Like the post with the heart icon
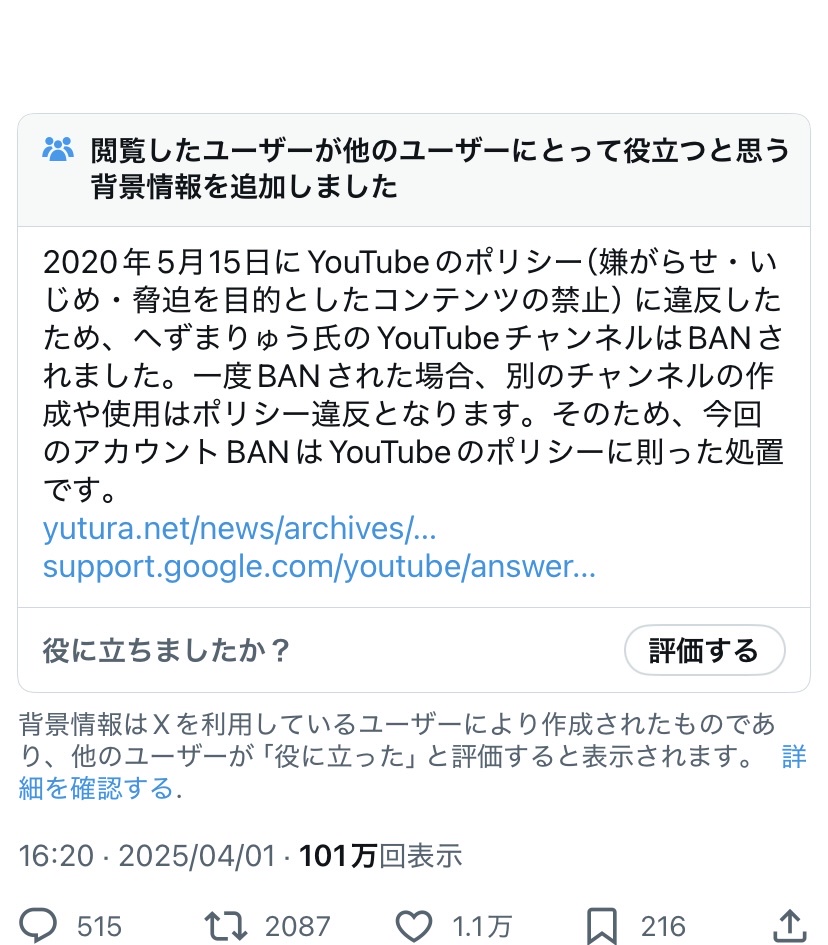 (413, 926)
